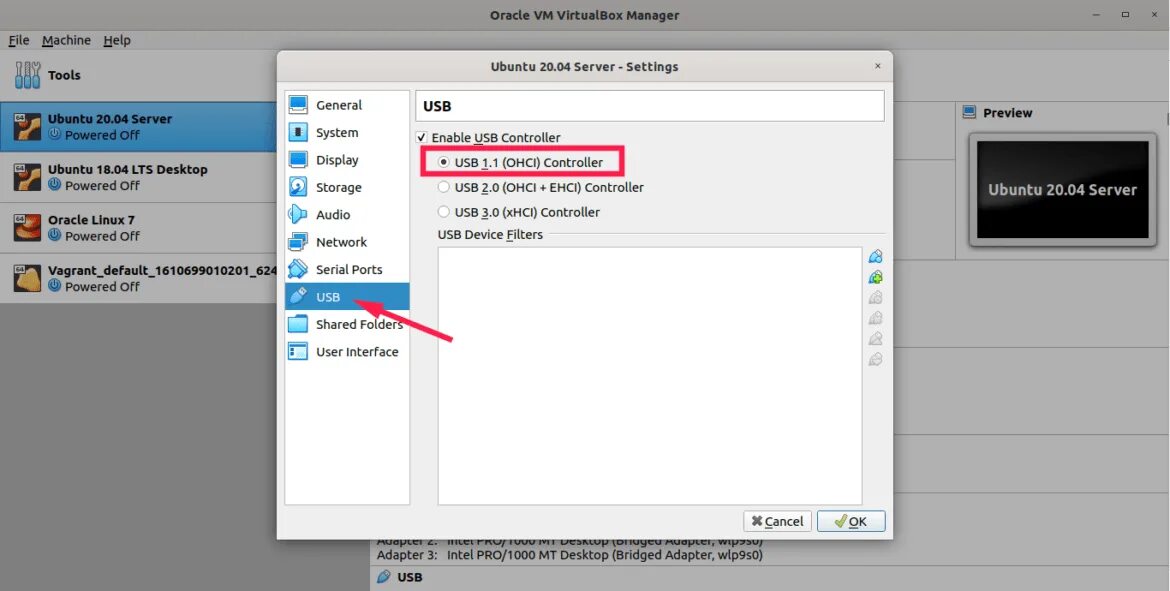1170x591 pixels.
Task: Open the File menu
Action: coord(19,40)
